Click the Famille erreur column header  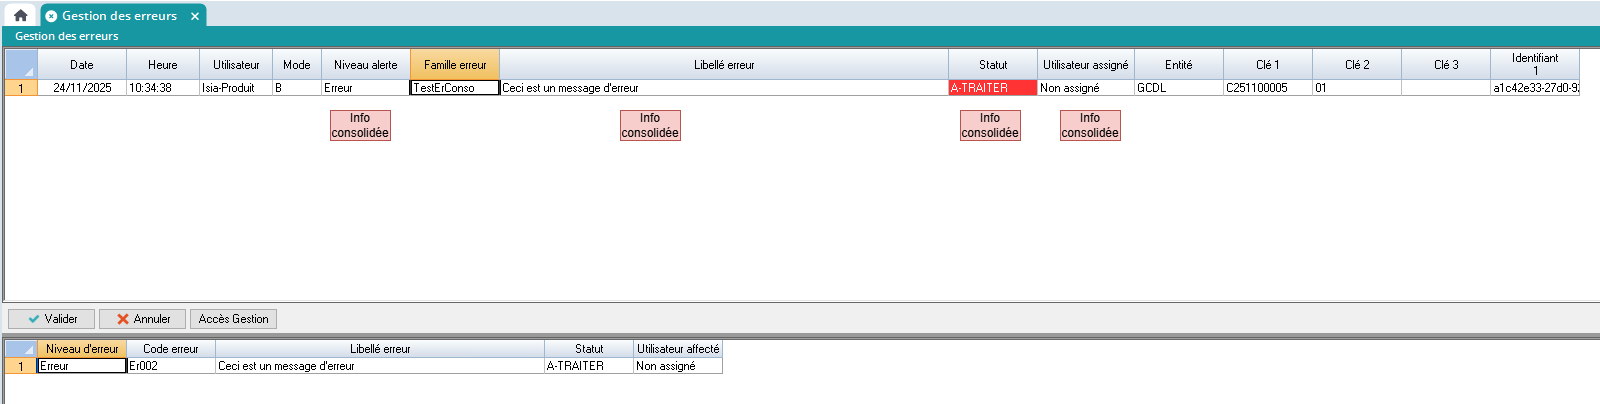(x=455, y=65)
